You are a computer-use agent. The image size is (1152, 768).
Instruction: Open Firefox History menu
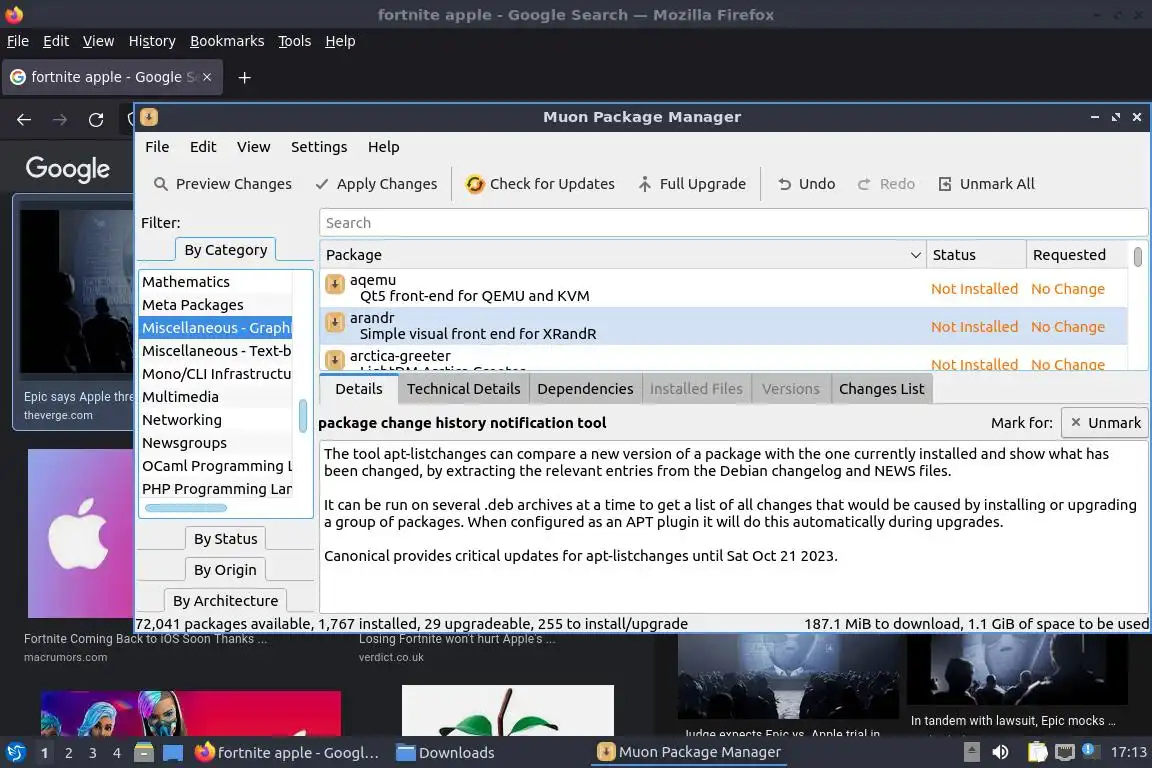[x=152, y=41]
